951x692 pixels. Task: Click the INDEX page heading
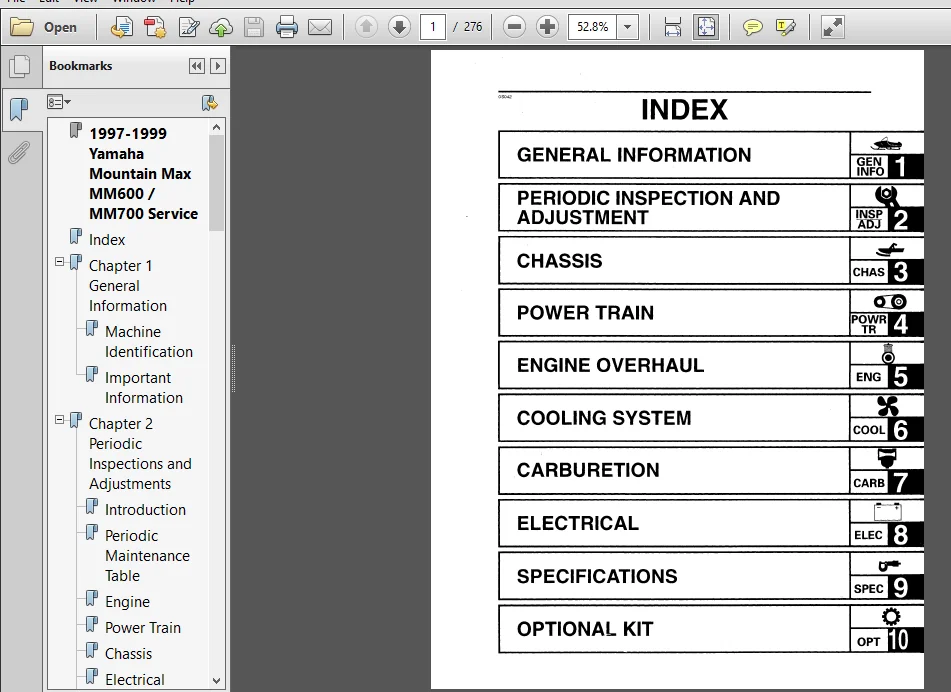(684, 110)
